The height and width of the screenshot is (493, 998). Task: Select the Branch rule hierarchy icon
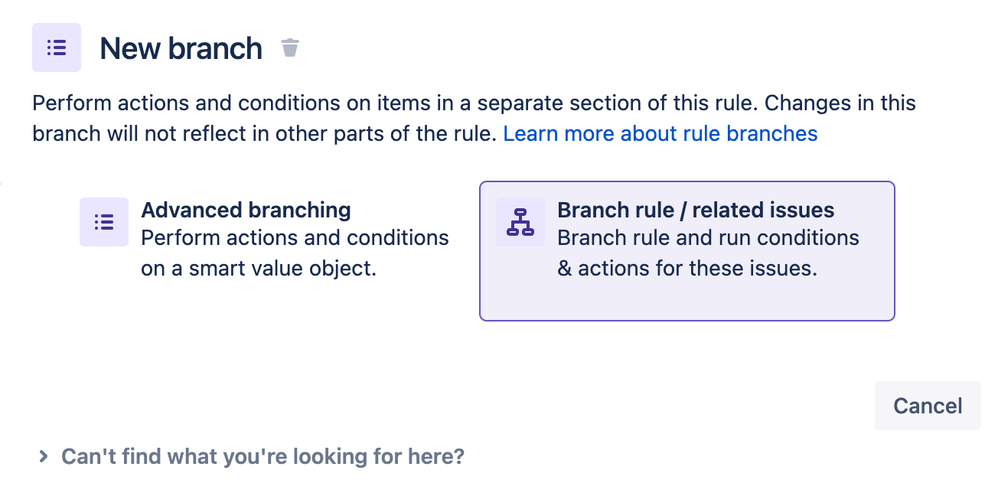click(520, 222)
